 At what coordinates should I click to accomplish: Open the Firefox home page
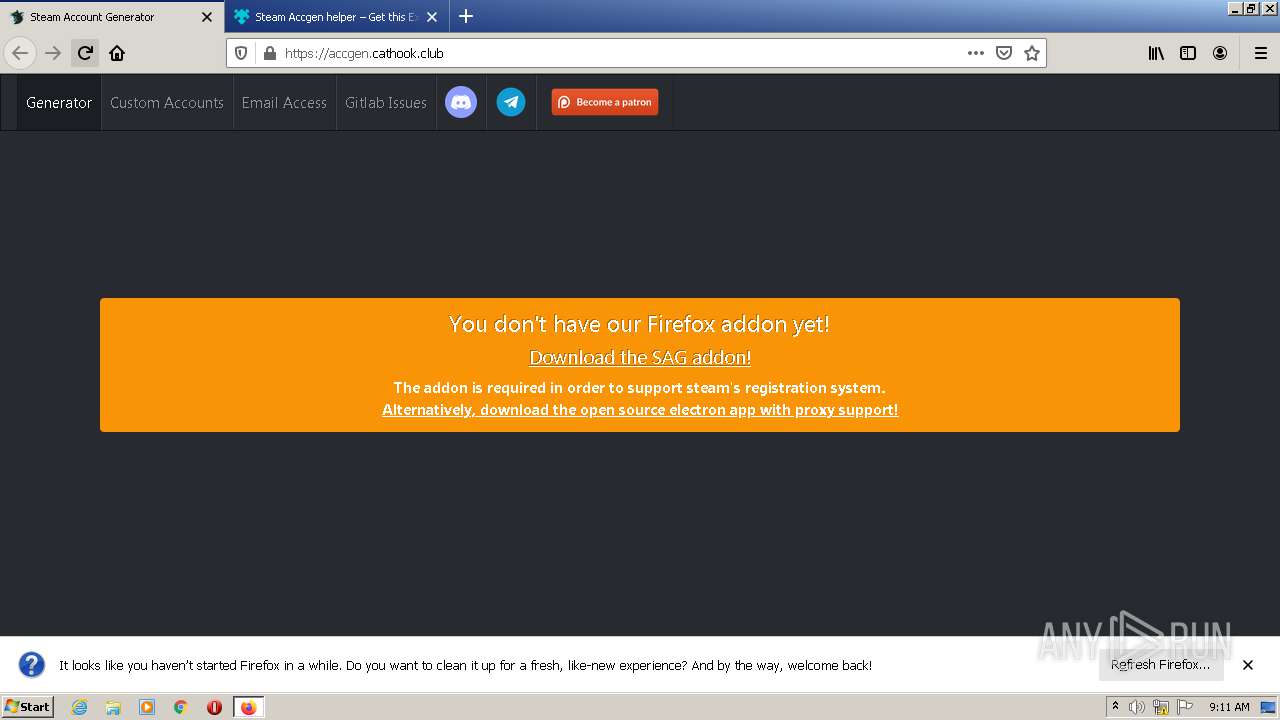point(117,53)
